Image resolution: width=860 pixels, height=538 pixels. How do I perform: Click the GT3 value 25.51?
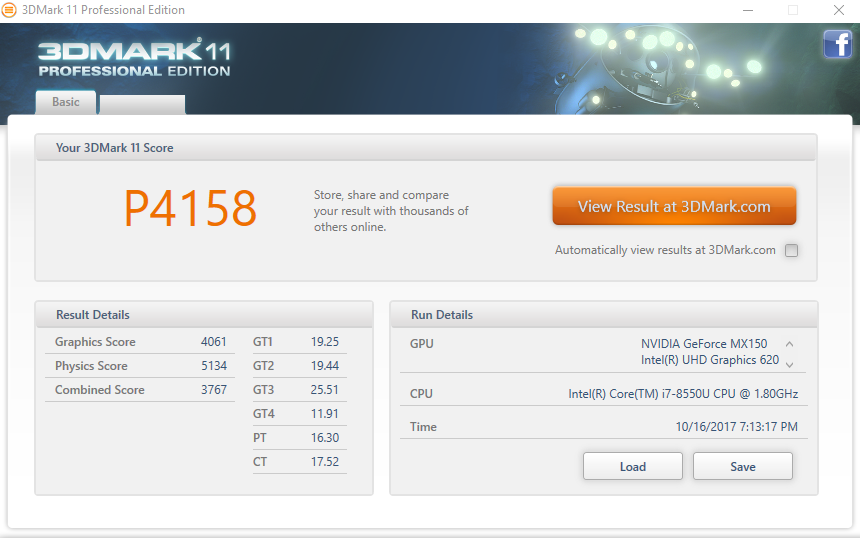[x=325, y=390]
